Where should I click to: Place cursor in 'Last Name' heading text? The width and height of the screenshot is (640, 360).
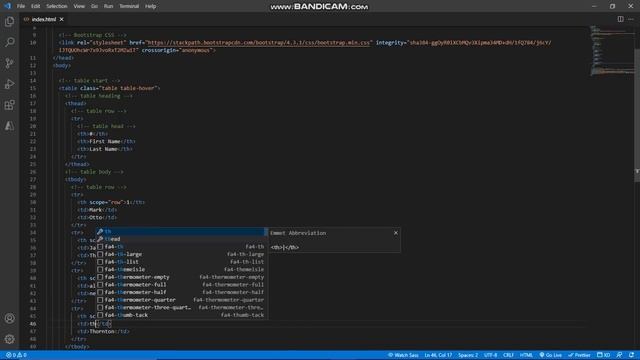103,149
